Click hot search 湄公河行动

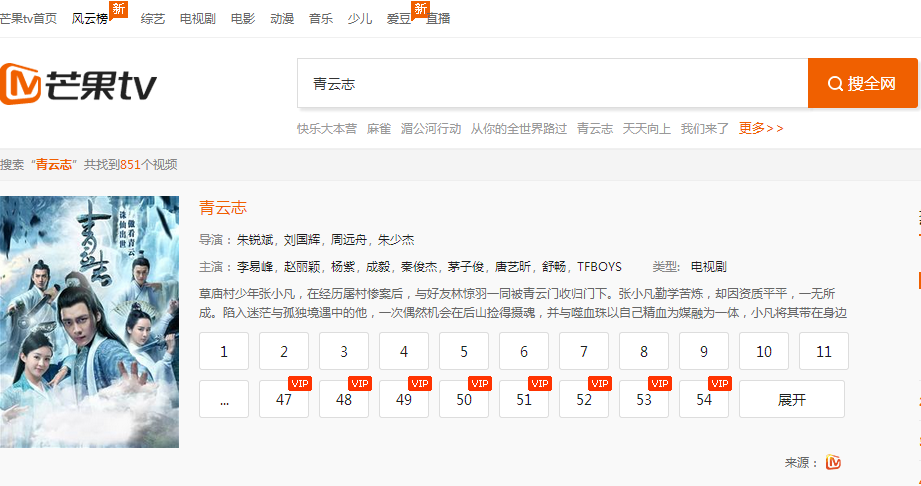point(431,129)
